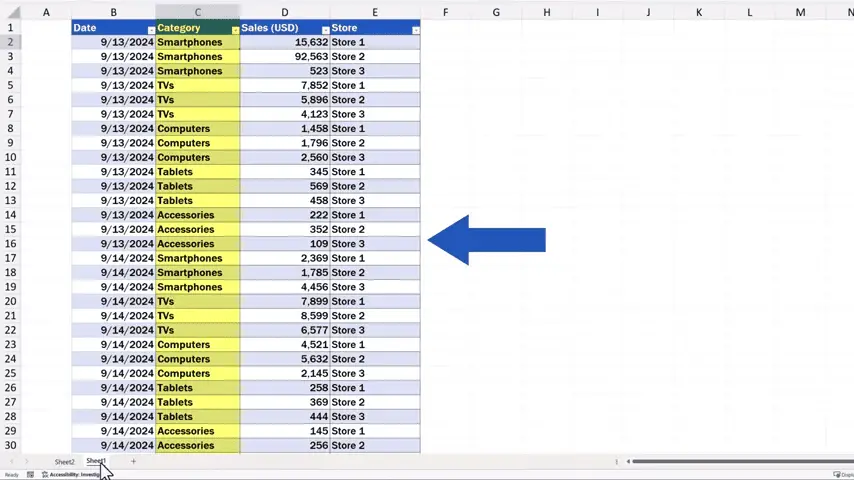
Task: Click the Select All corner triangle
Action: click(12, 13)
